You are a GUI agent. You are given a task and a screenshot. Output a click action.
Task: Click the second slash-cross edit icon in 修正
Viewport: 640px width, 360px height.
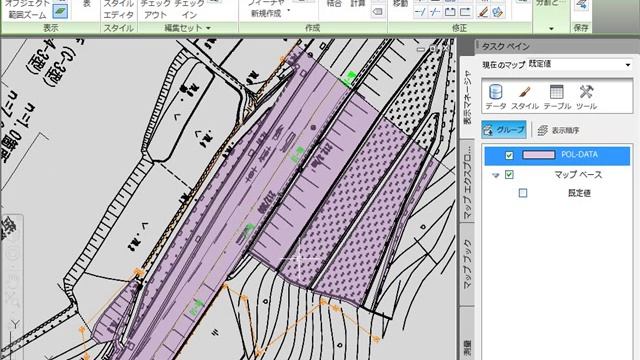pos(435,12)
